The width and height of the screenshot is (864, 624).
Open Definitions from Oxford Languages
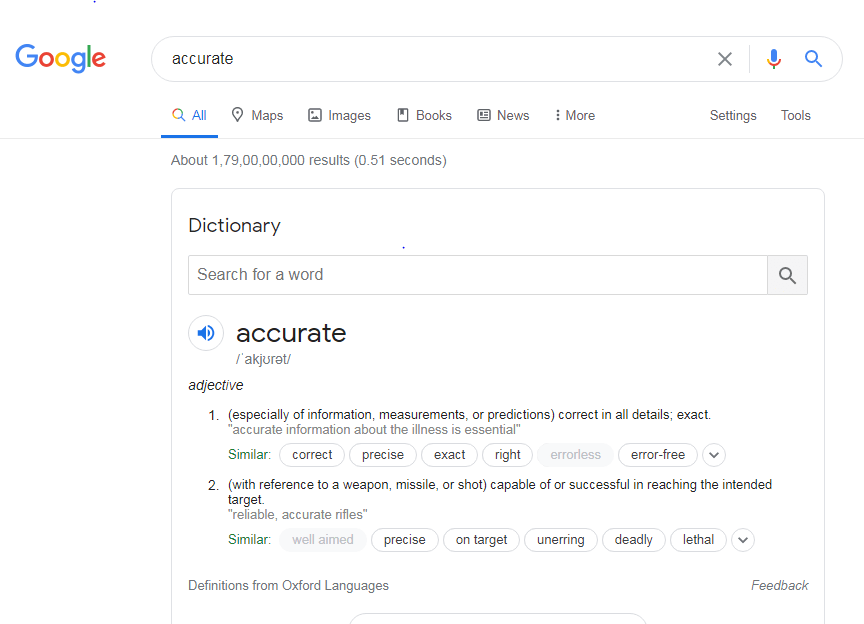pyautogui.click(x=289, y=585)
